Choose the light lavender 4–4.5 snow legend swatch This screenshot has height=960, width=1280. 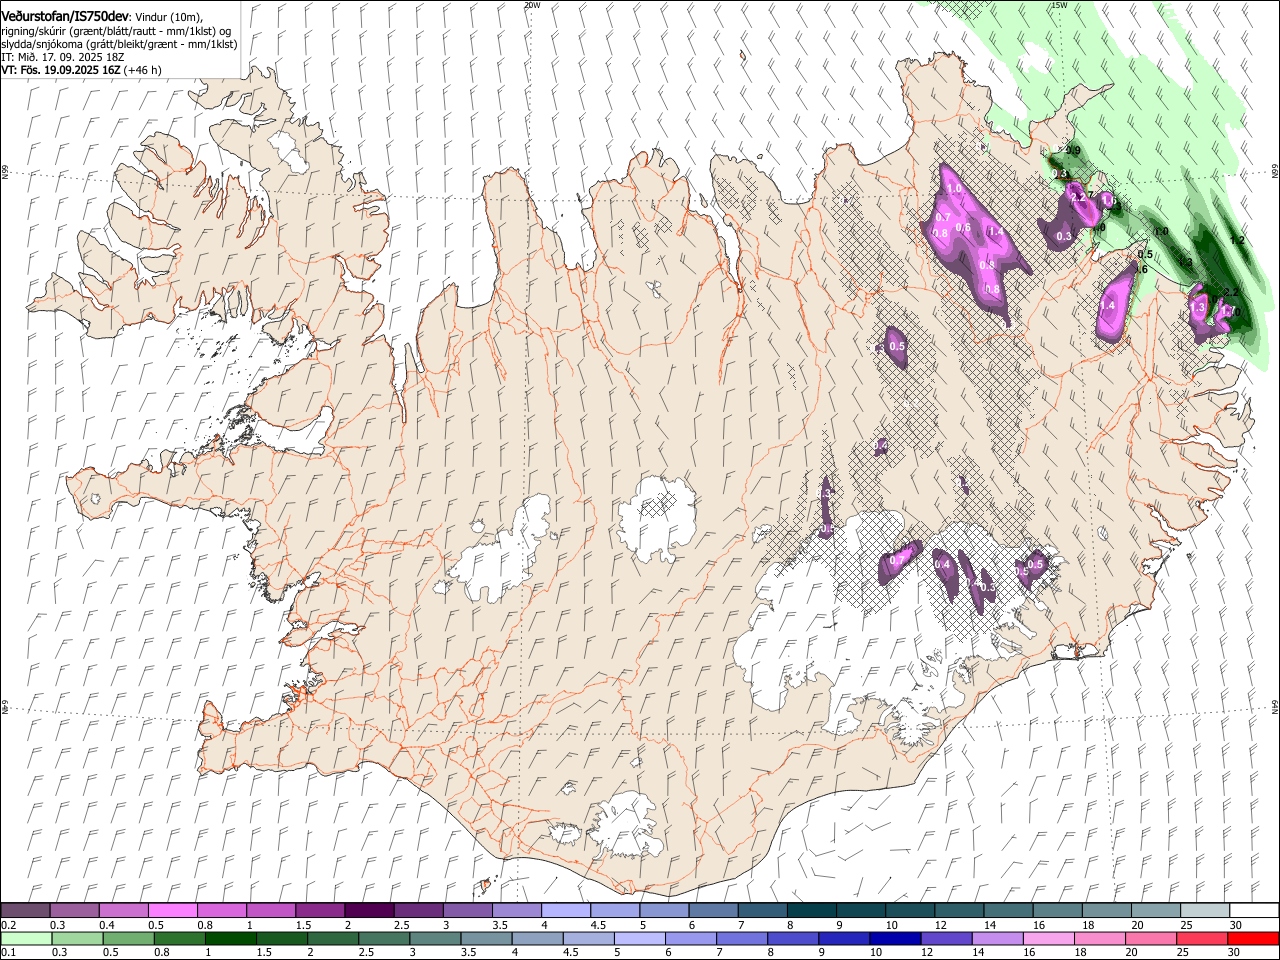(565, 910)
